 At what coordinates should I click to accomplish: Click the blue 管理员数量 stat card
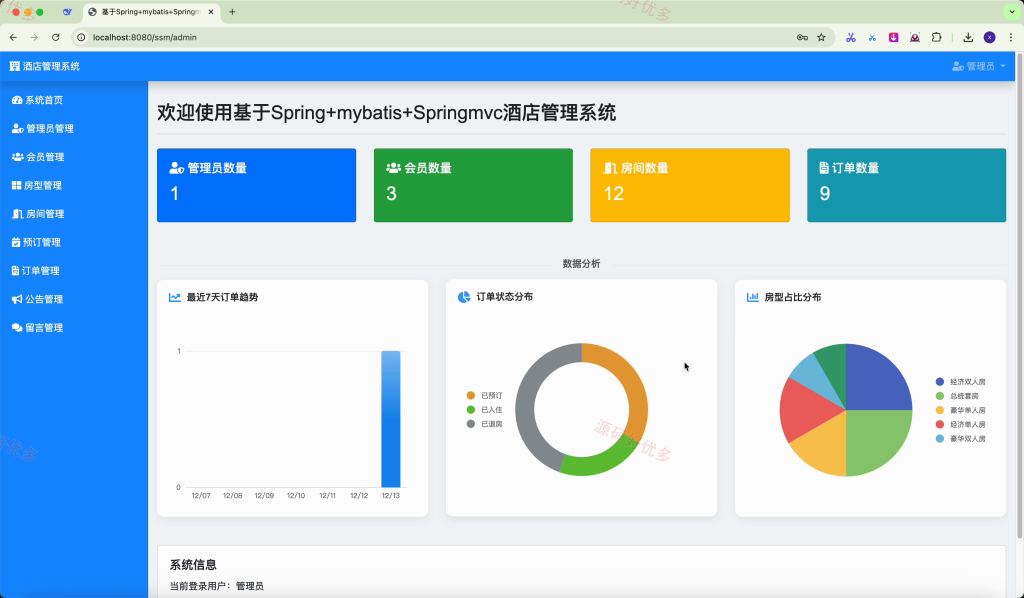click(257, 185)
